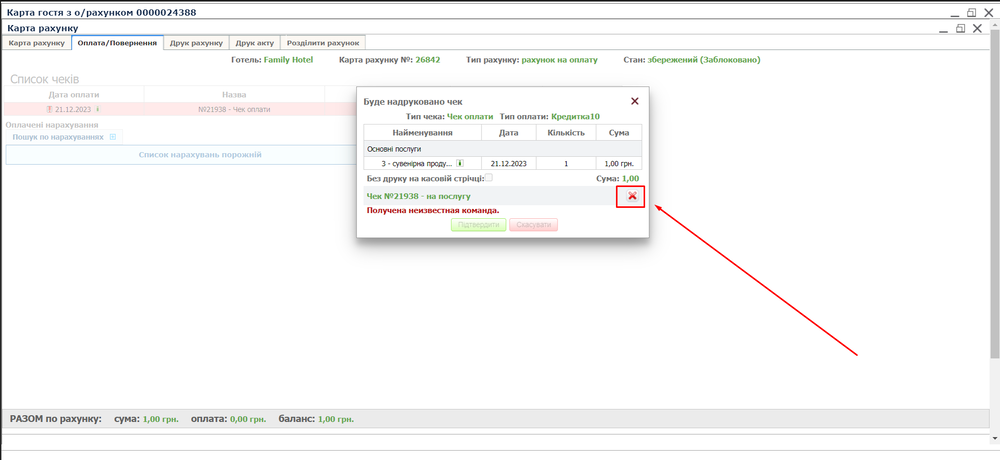Switch to 'Карта рахунку' tab
Image resolution: width=1000 pixels, height=460 pixels.
click(37, 43)
